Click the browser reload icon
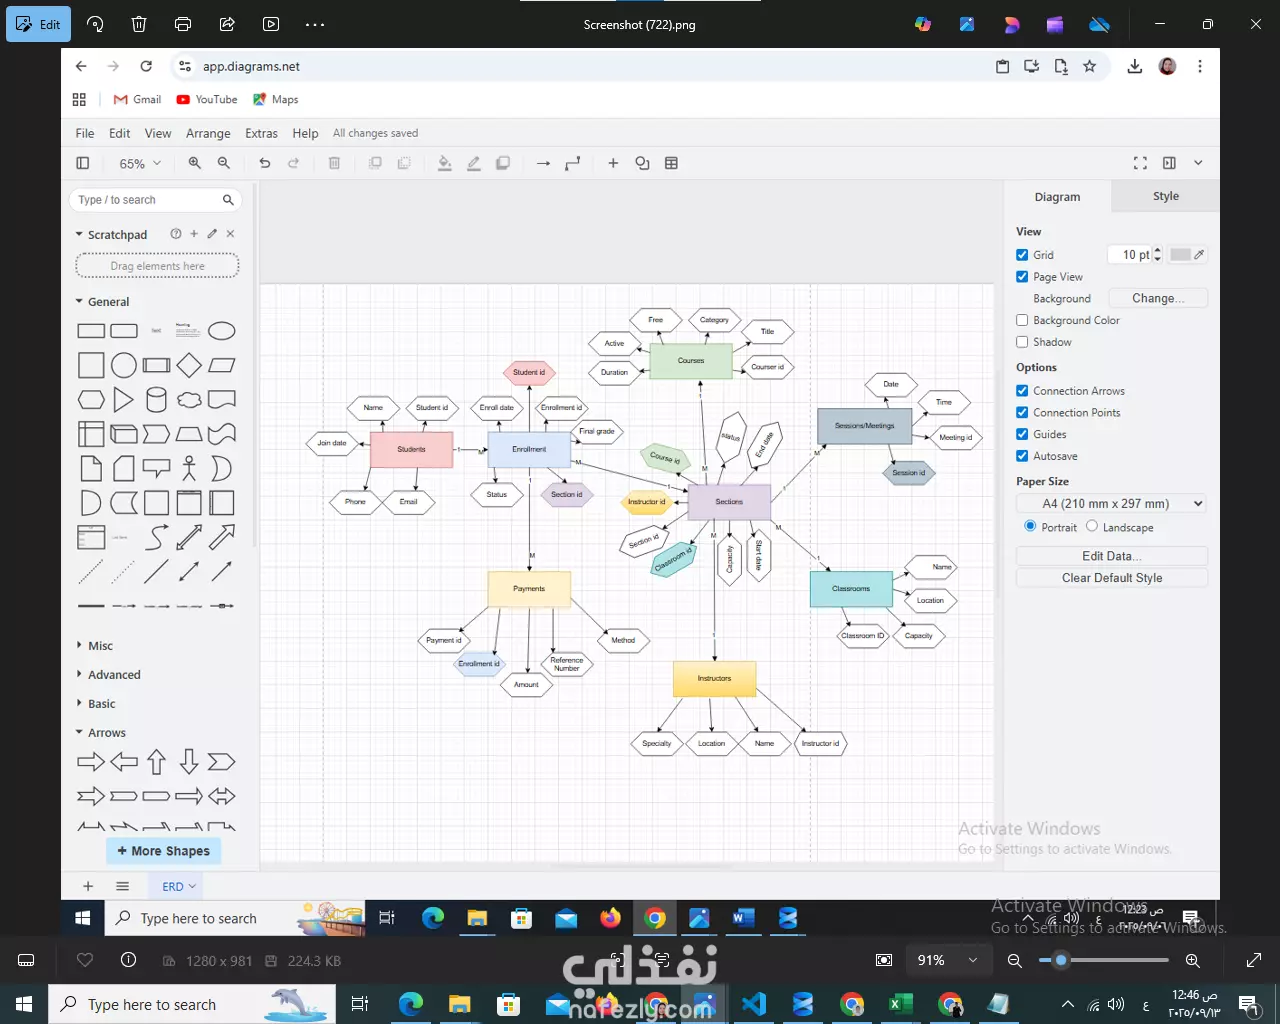The height and width of the screenshot is (1024, 1280). tap(146, 66)
